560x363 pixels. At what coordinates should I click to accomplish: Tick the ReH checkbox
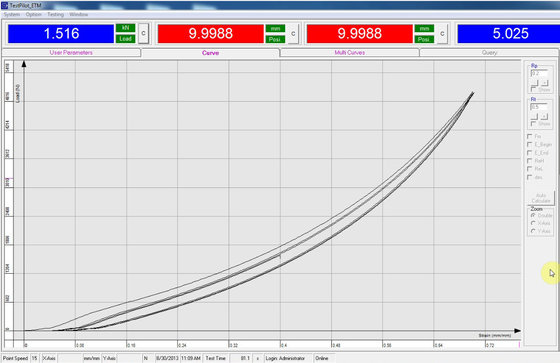[530, 161]
